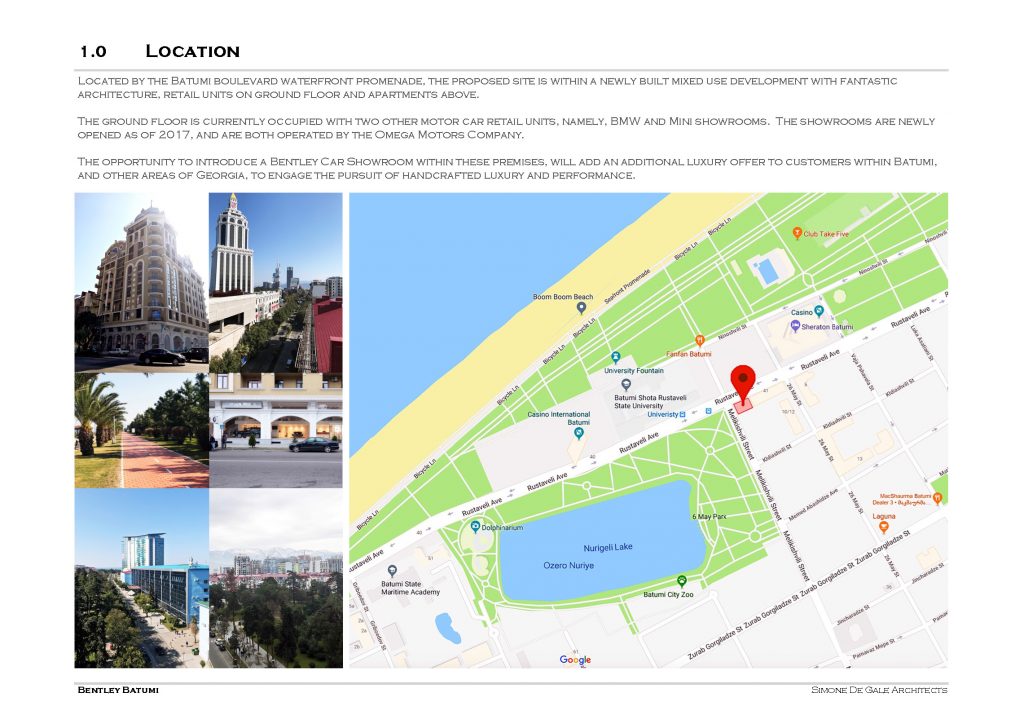The height and width of the screenshot is (728, 1024).
Task: Select the Batumi Shota Rustaveli State University pin
Action: [626, 385]
